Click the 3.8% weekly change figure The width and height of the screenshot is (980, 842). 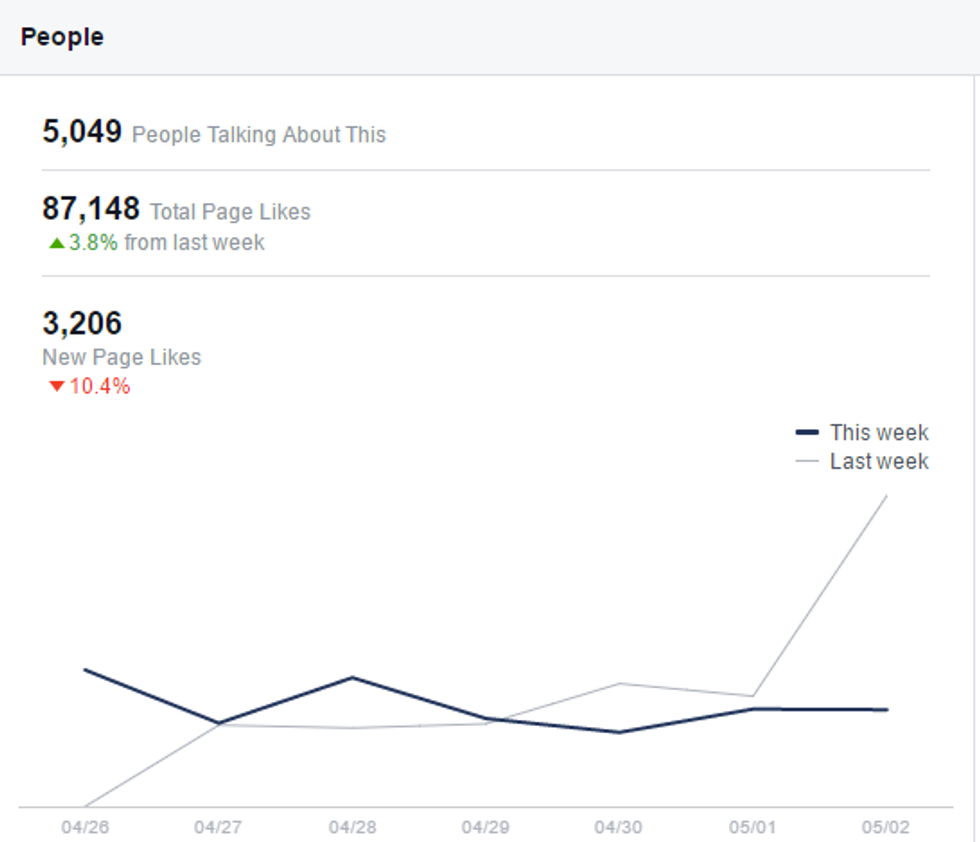click(x=93, y=243)
